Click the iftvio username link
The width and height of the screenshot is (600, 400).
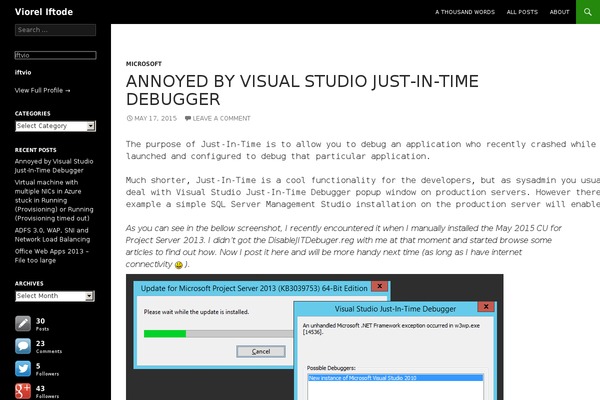coord(23,72)
